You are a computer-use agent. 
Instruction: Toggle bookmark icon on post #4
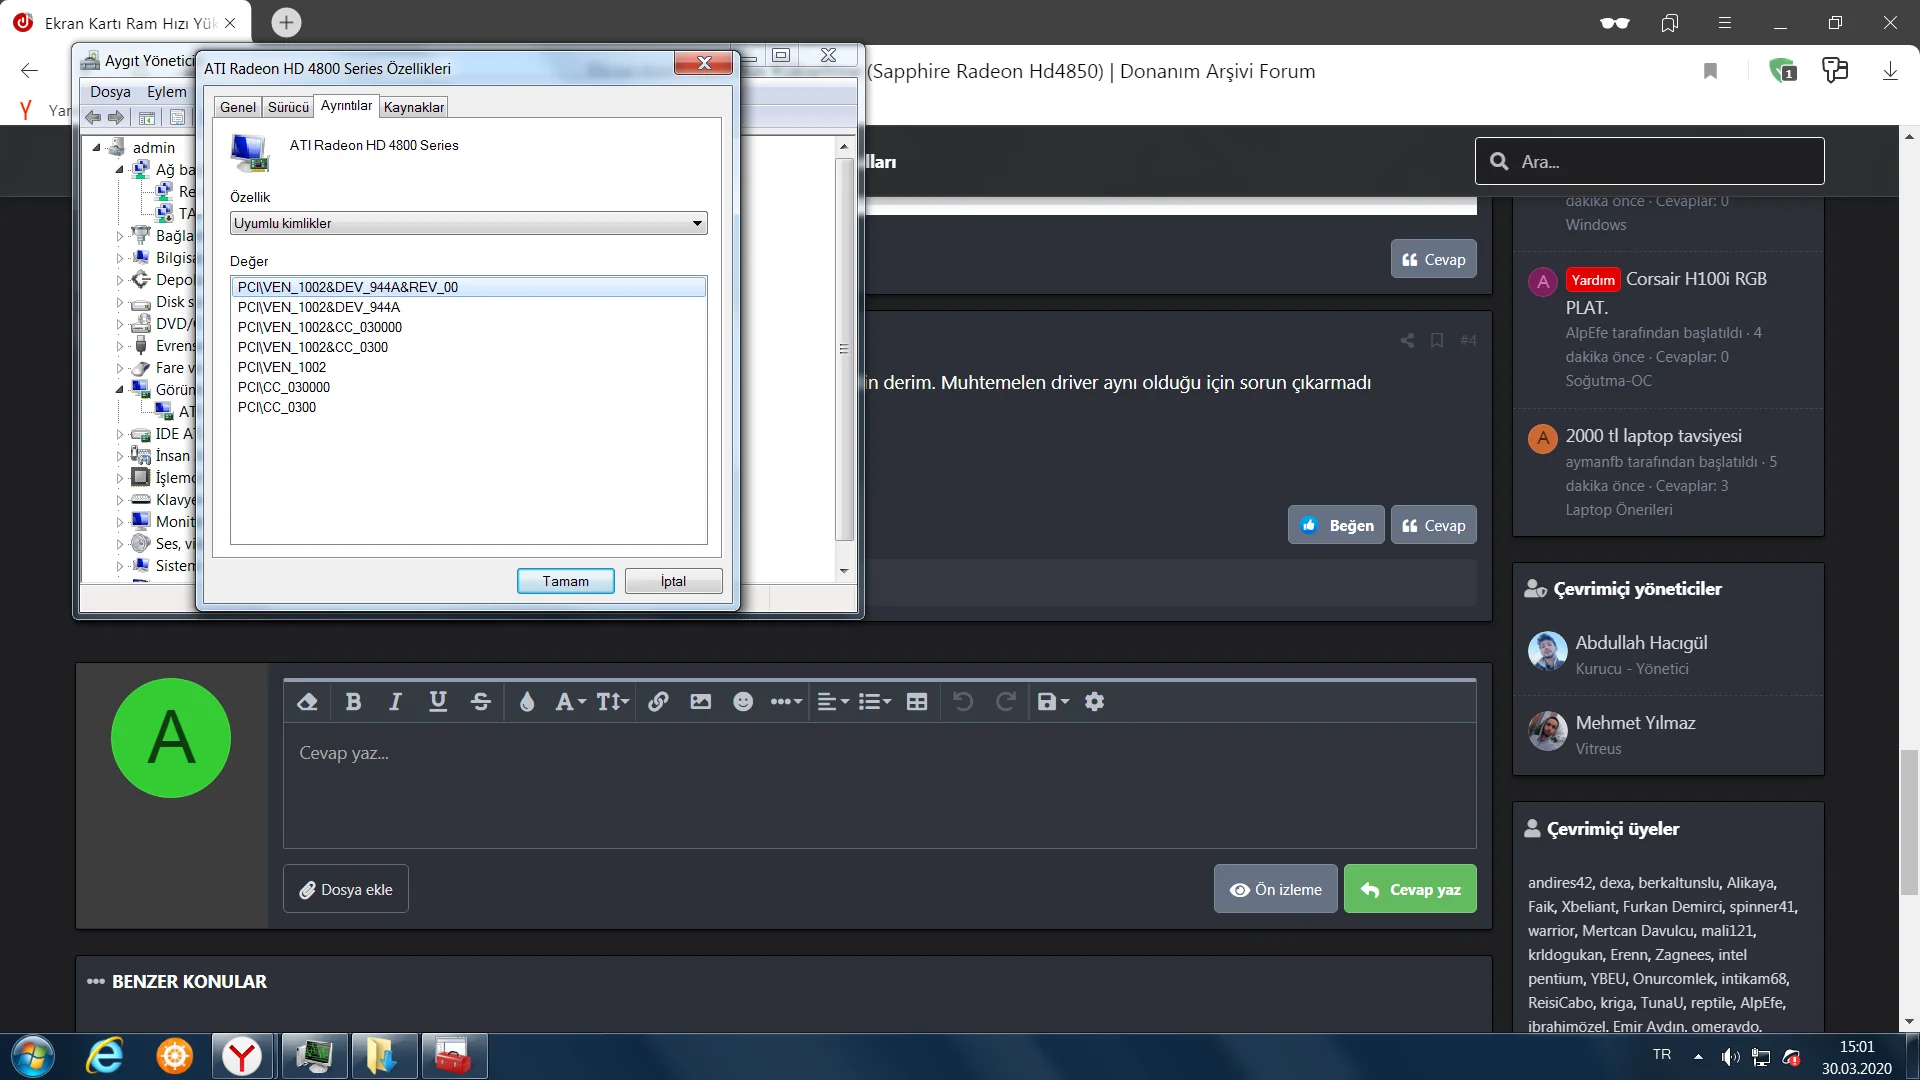1437,340
